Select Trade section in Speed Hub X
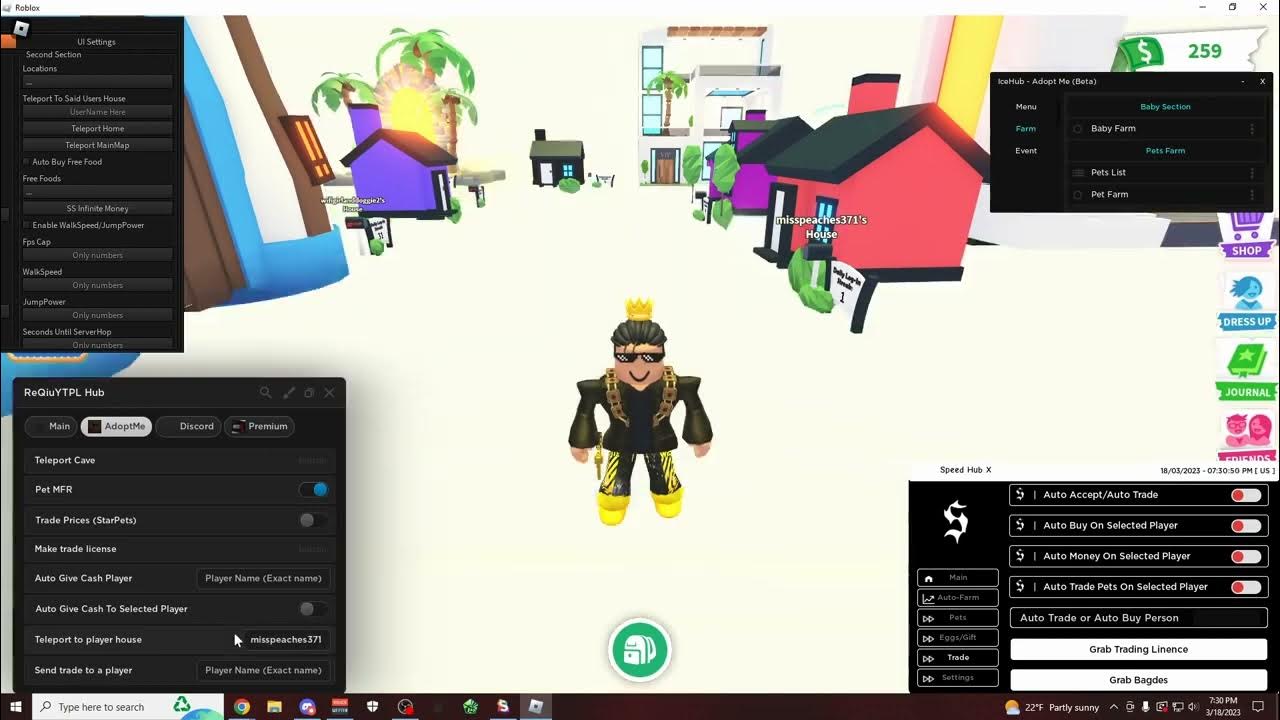The width and height of the screenshot is (1280, 720). pyautogui.click(x=958, y=658)
